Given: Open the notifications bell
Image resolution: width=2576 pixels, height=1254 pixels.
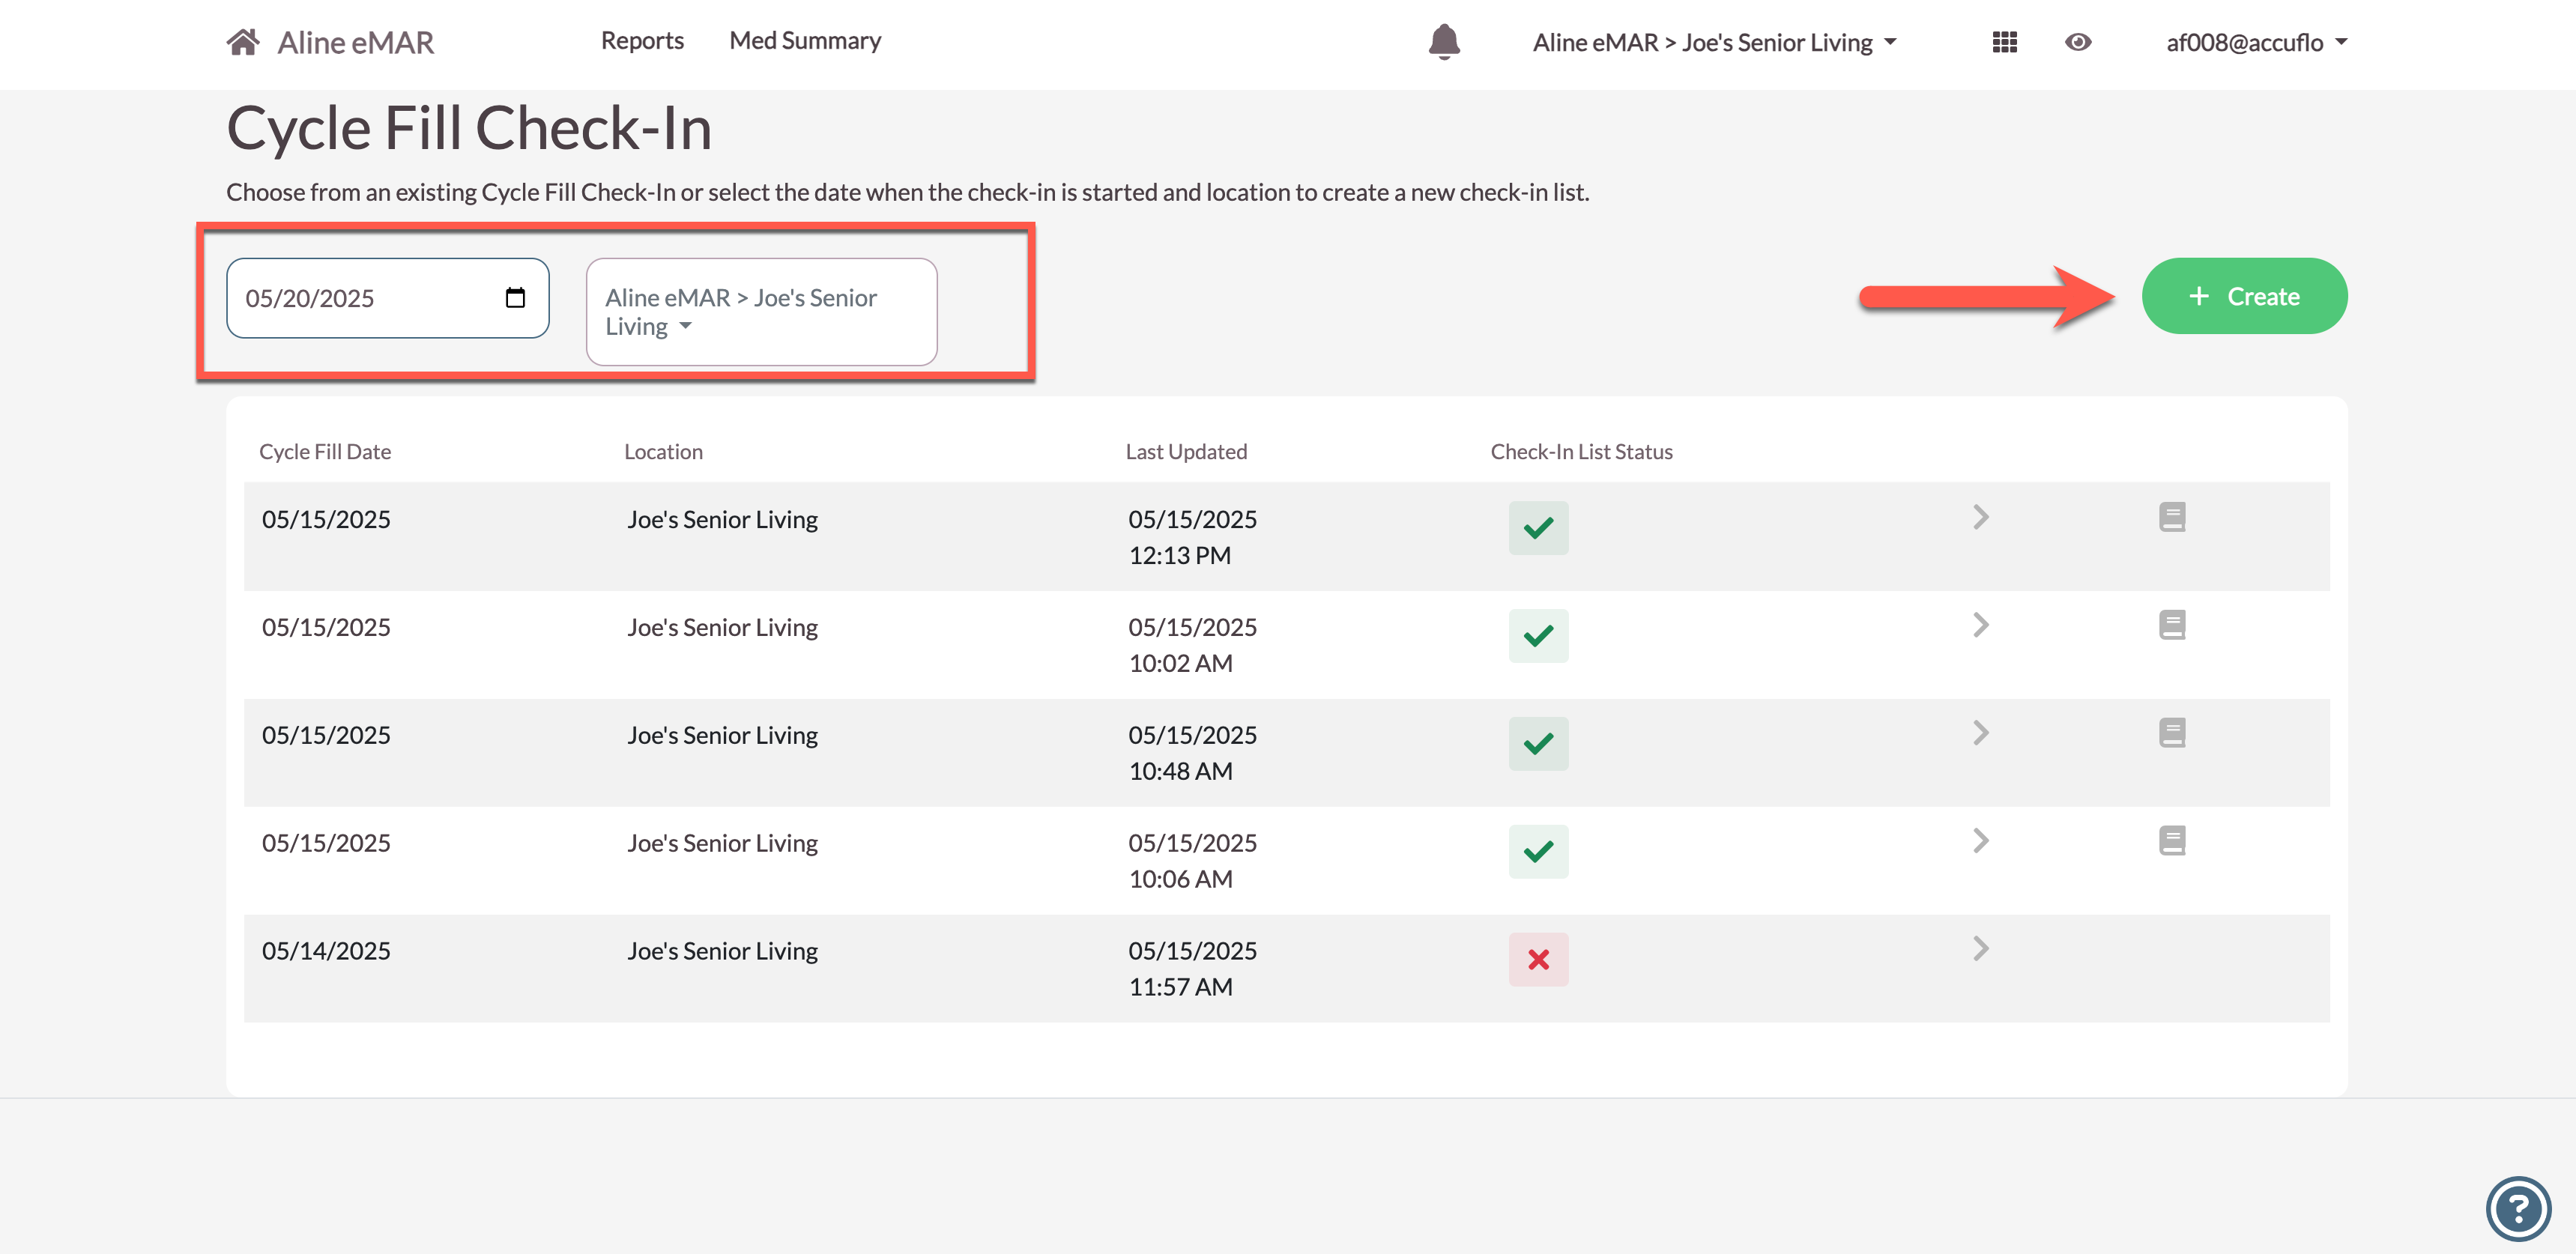Looking at the screenshot, I should pos(1443,42).
